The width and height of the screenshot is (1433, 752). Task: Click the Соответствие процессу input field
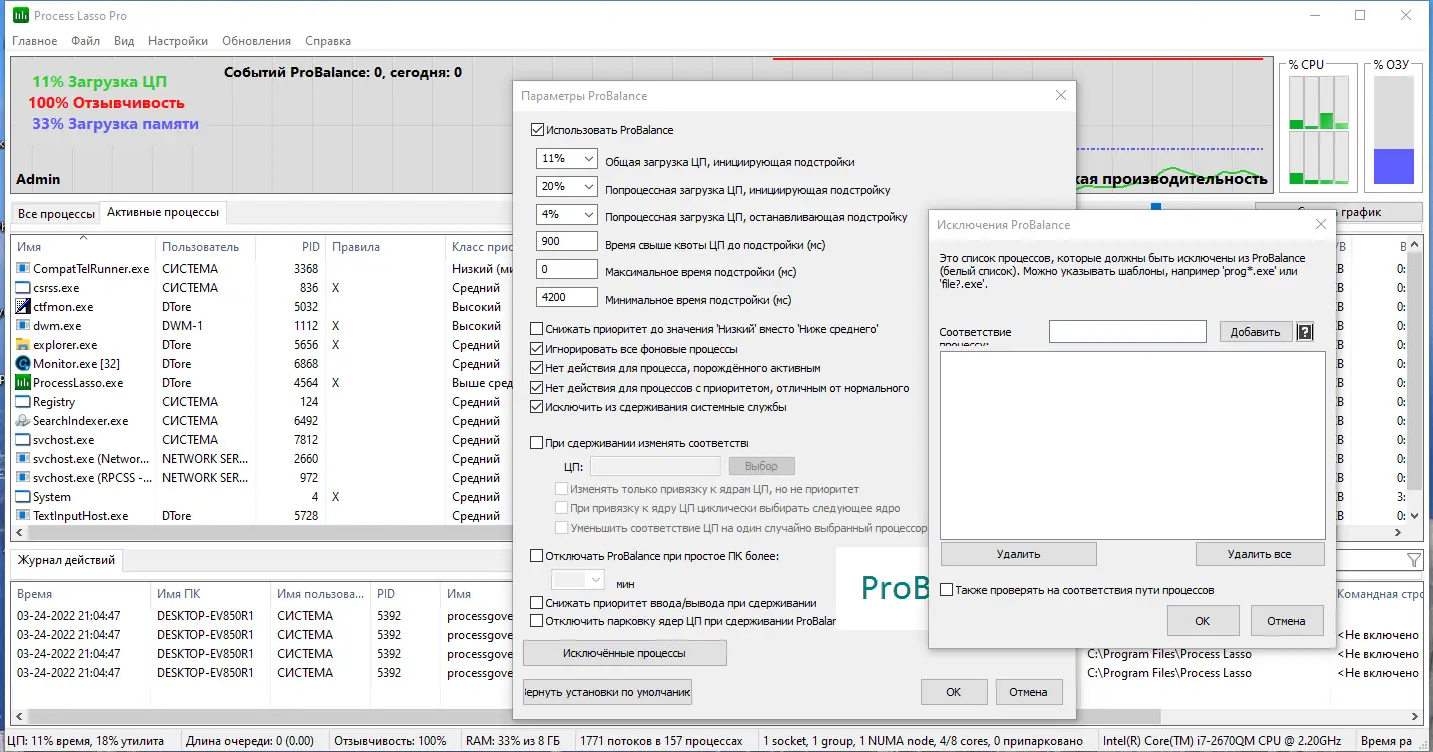[1128, 331]
